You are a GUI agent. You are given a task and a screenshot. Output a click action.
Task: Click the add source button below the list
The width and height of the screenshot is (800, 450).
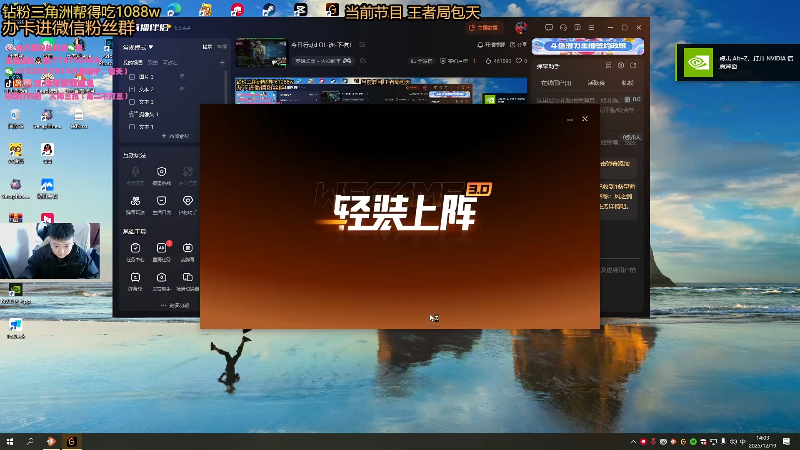click(175, 136)
